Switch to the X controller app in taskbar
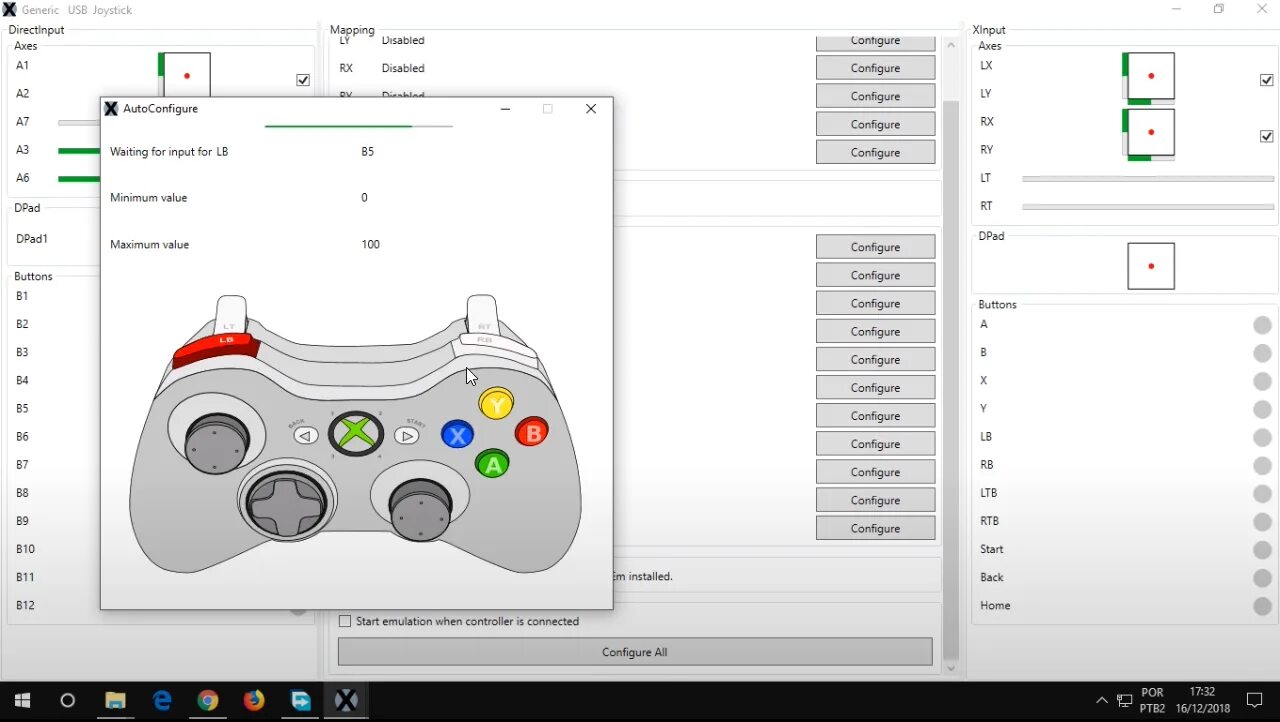The width and height of the screenshot is (1280, 722). [346, 700]
